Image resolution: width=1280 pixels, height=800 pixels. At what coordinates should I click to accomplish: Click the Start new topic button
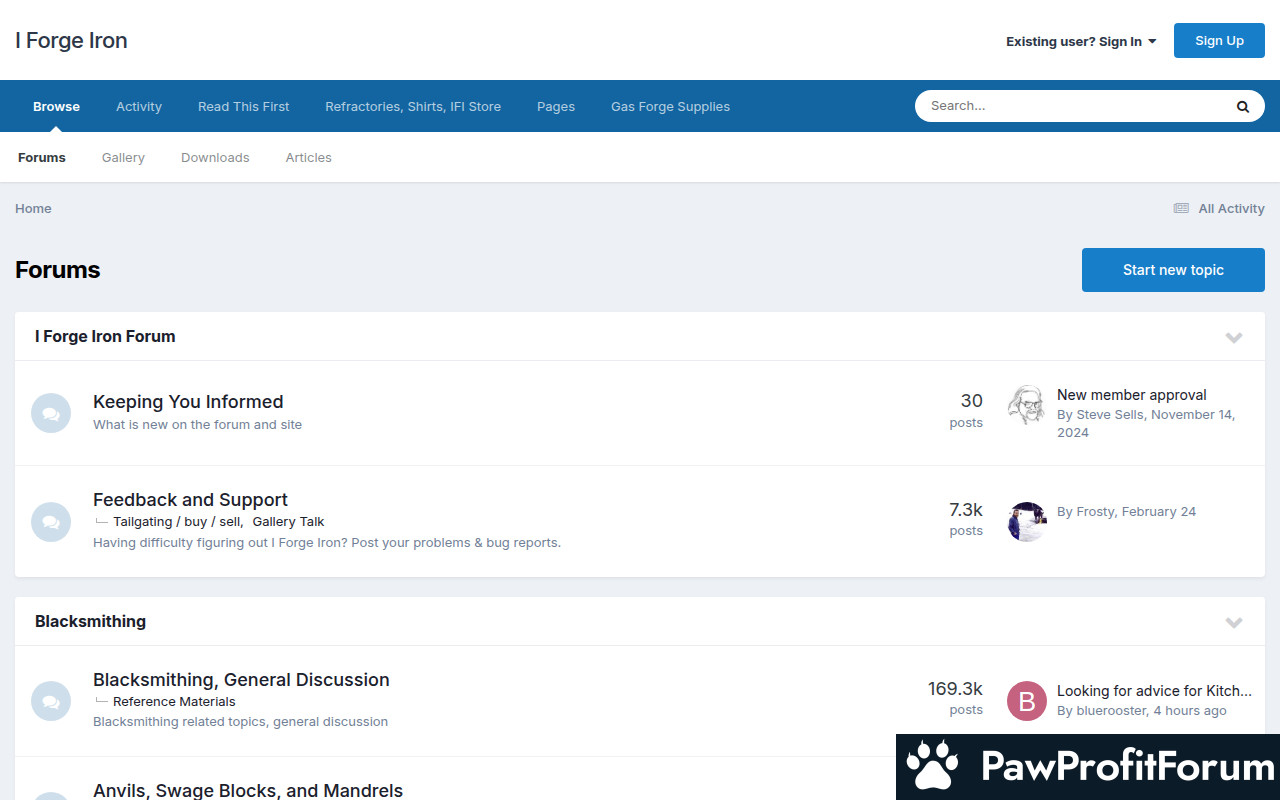[x=1173, y=270]
